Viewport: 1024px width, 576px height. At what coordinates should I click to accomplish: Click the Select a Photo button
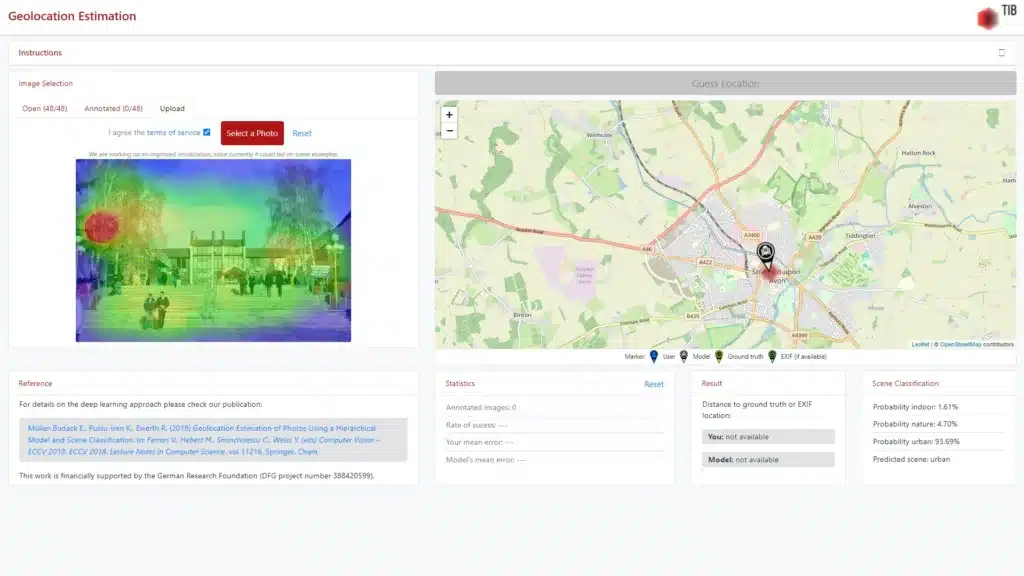click(252, 133)
